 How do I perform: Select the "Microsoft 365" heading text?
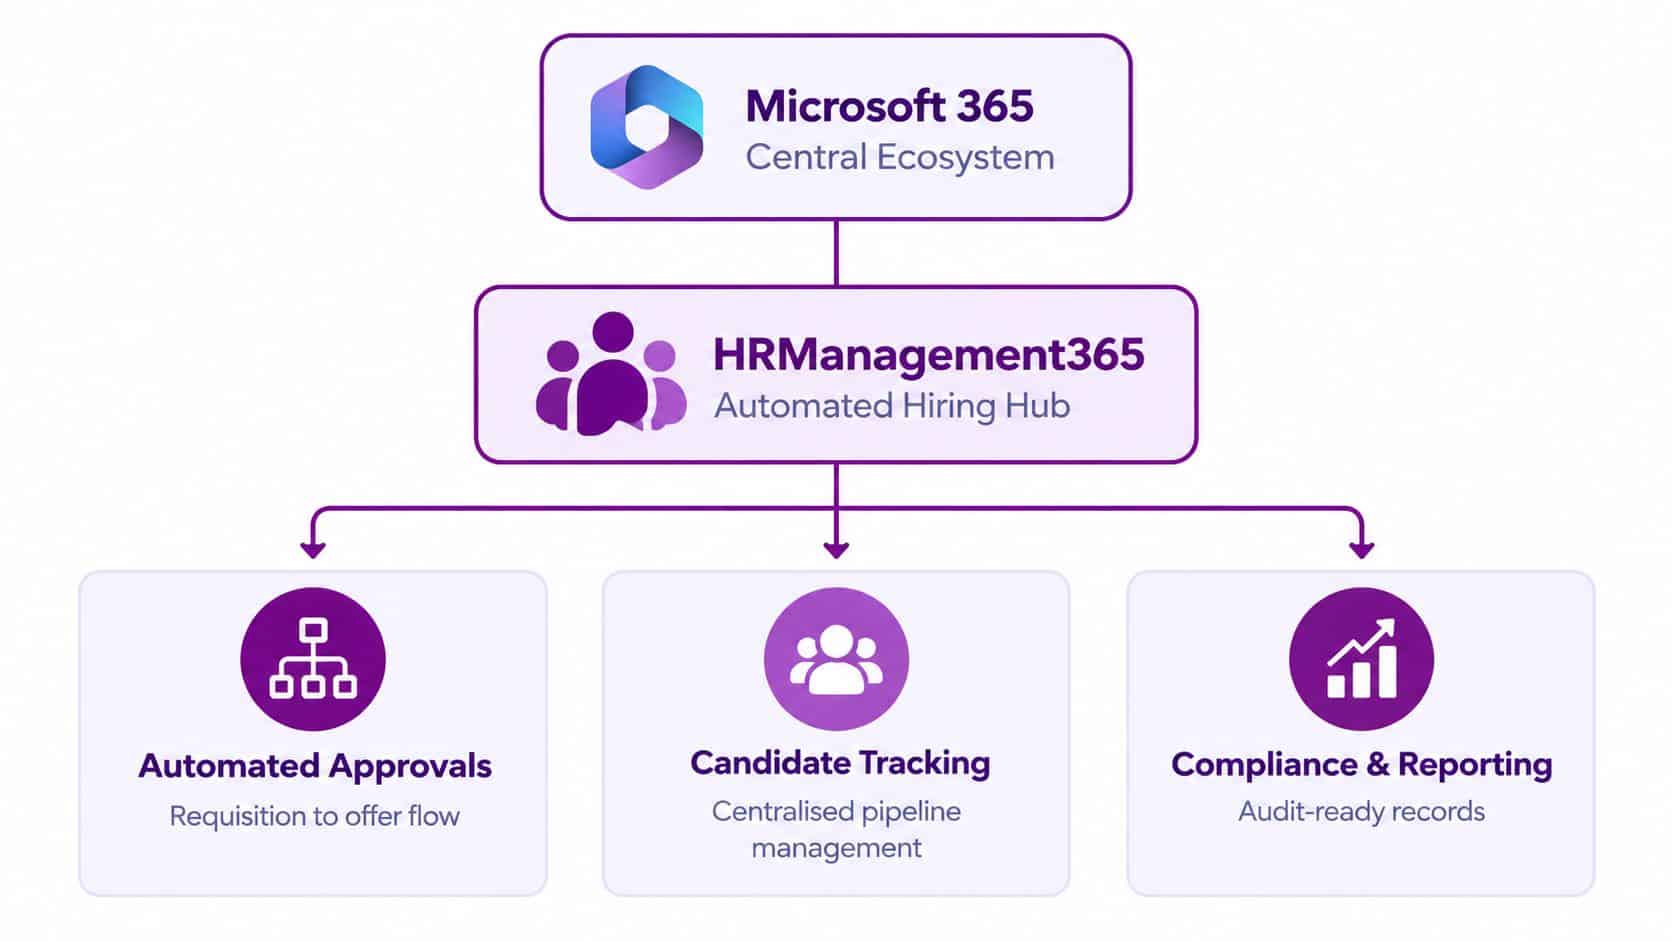click(889, 106)
